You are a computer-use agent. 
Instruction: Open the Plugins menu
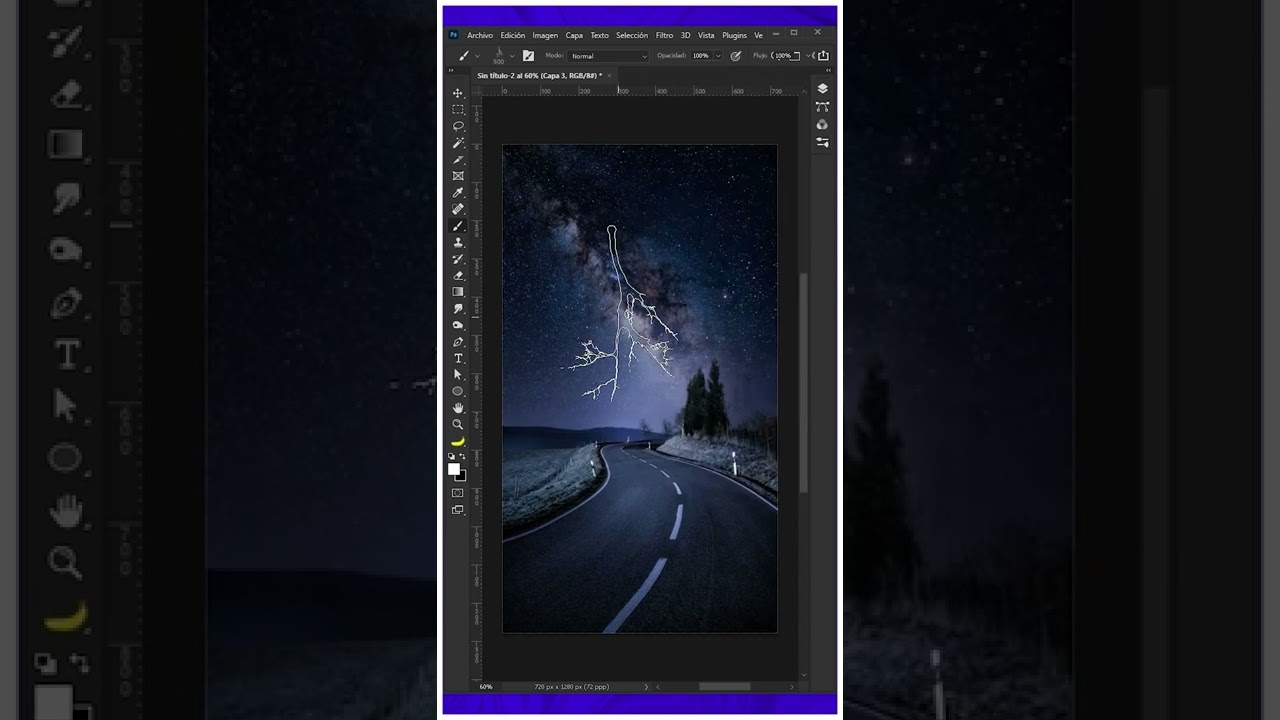click(x=734, y=35)
